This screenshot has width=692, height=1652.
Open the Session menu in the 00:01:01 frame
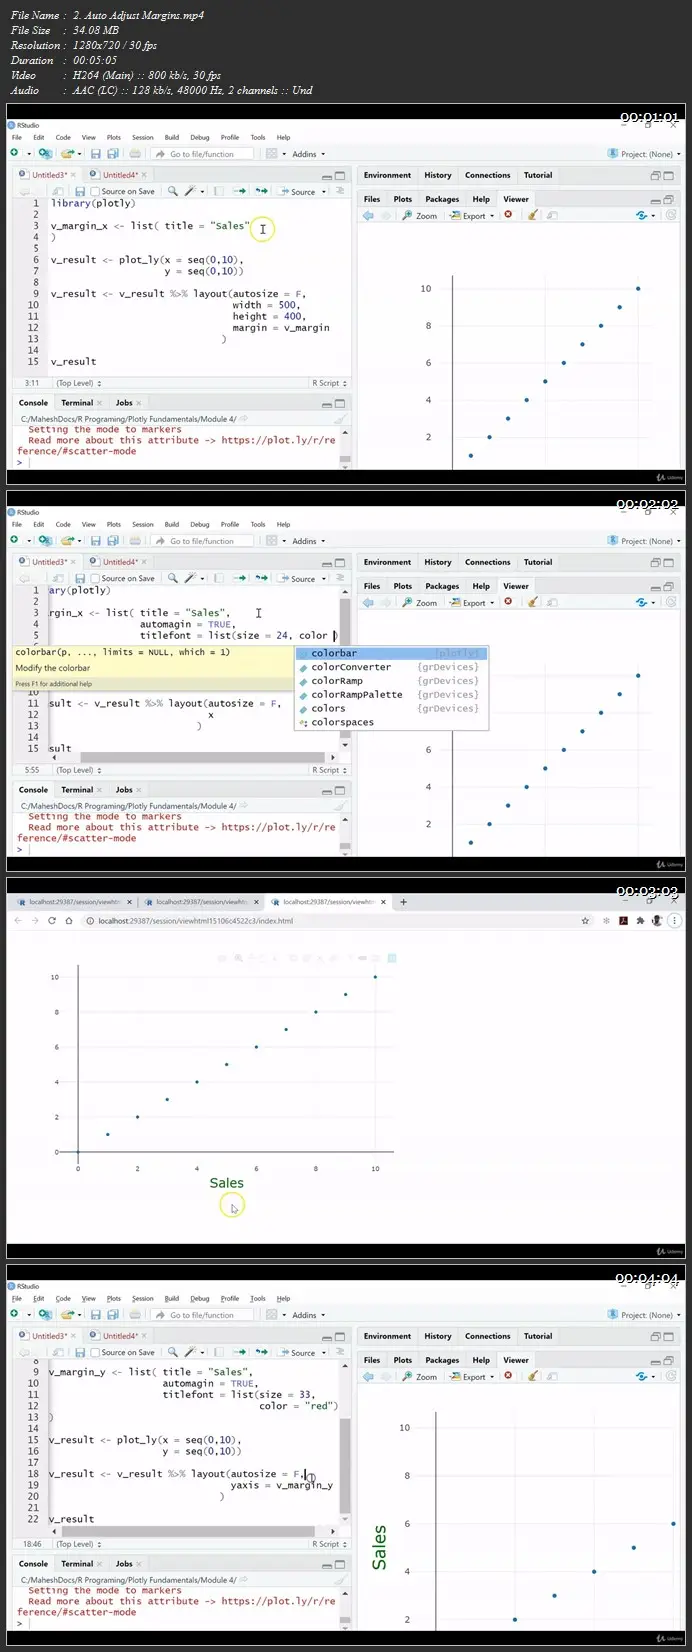[143, 137]
